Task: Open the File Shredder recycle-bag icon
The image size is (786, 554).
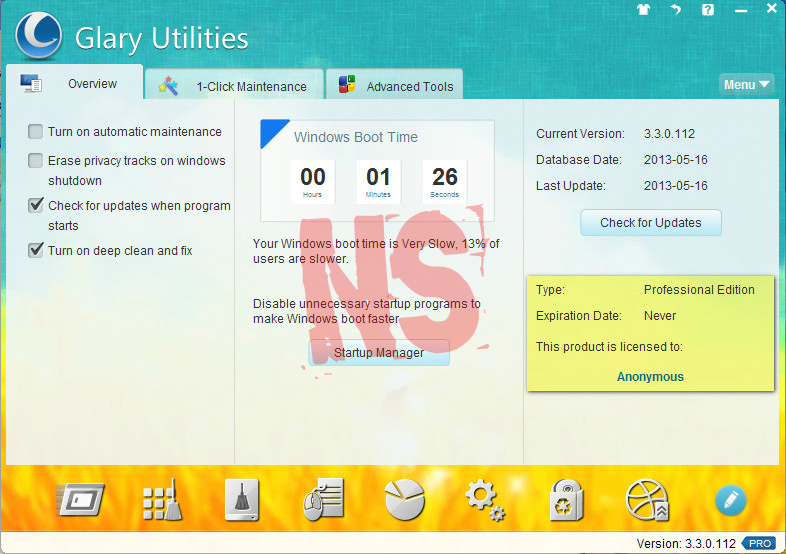Action: tap(566, 499)
